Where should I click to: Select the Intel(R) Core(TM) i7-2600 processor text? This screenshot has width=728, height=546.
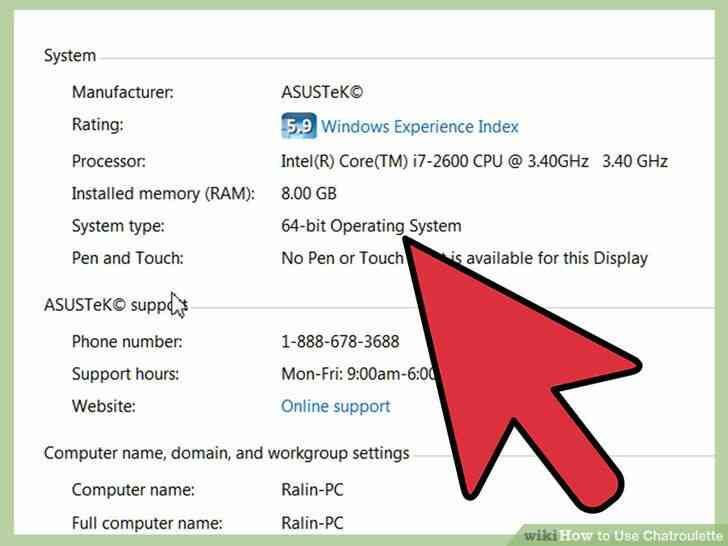coord(474,161)
